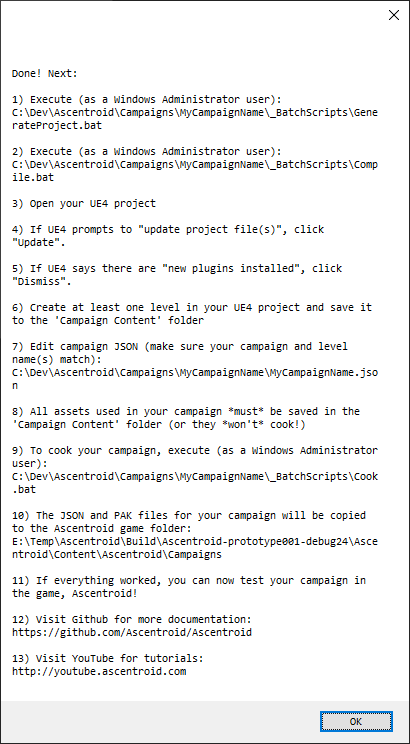Close the dialog with the X icon
Screen dimensions: 410x744
pos(394,15)
